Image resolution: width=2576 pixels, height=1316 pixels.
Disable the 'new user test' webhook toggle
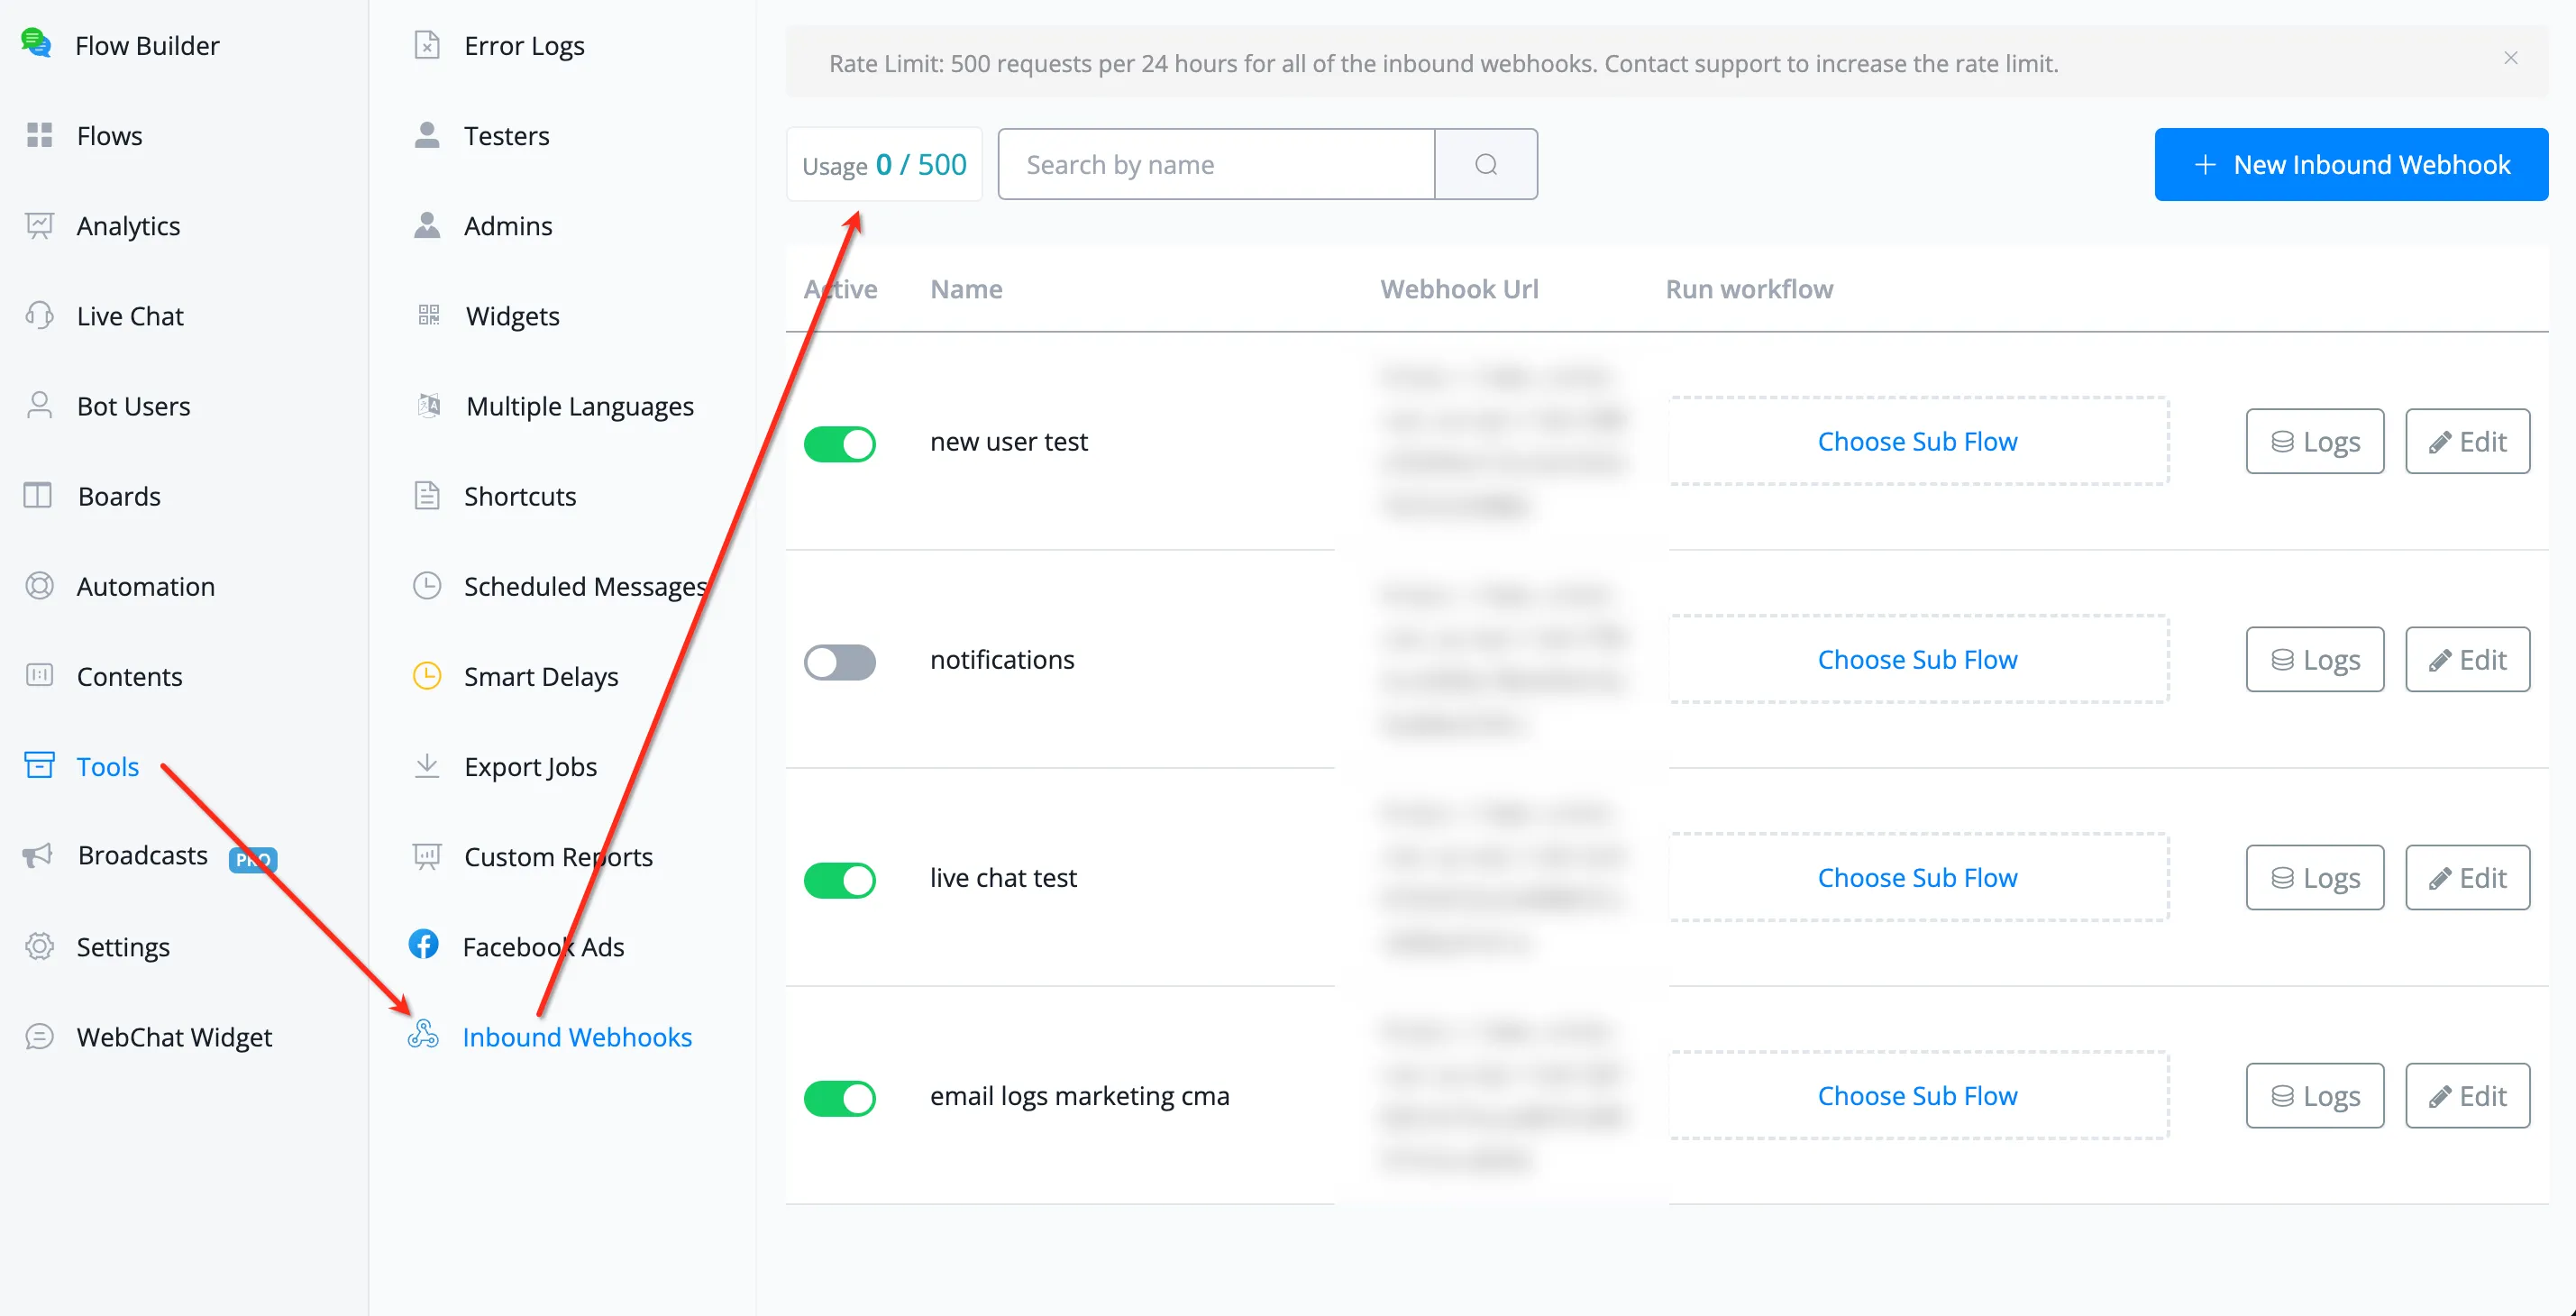(x=840, y=443)
